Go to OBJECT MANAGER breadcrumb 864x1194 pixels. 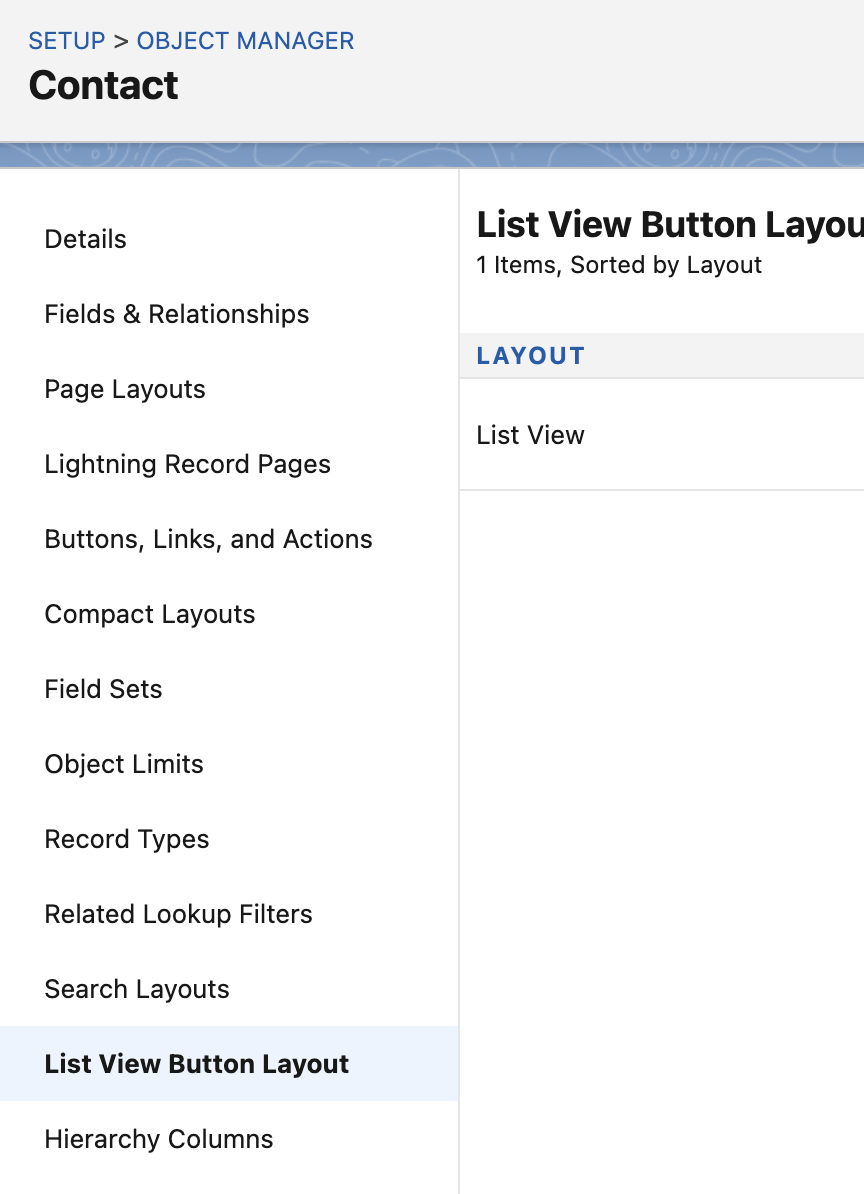point(245,40)
